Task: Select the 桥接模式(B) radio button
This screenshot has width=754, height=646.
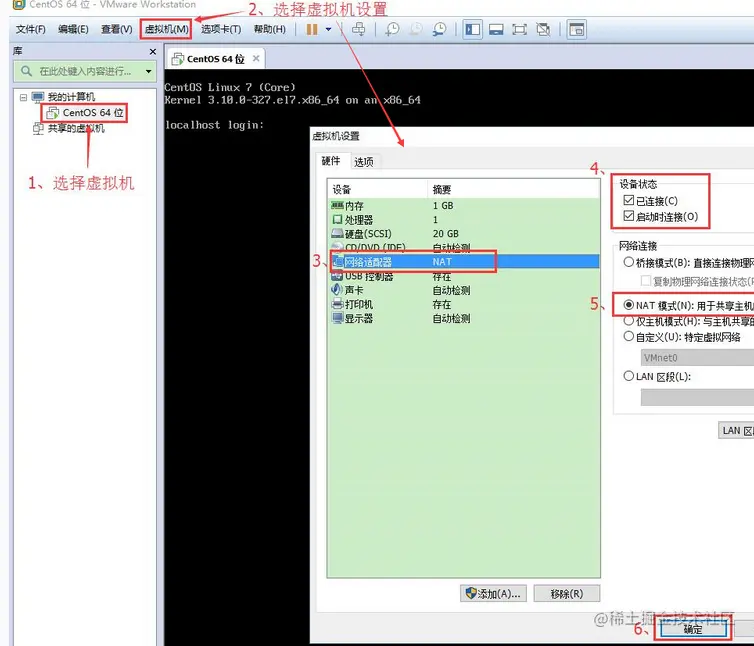Action: (628, 262)
